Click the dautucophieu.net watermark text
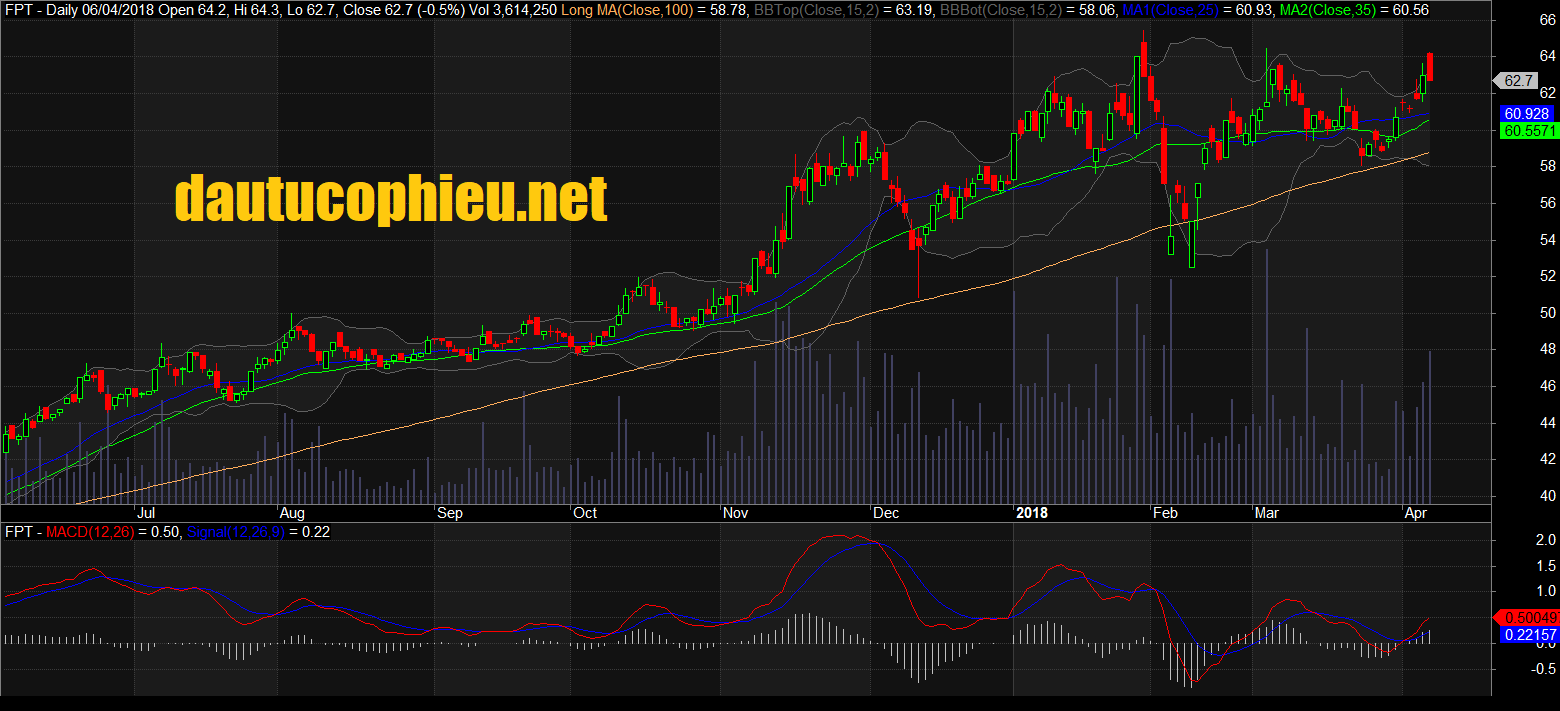This screenshot has height=711, width=1560. [391, 197]
